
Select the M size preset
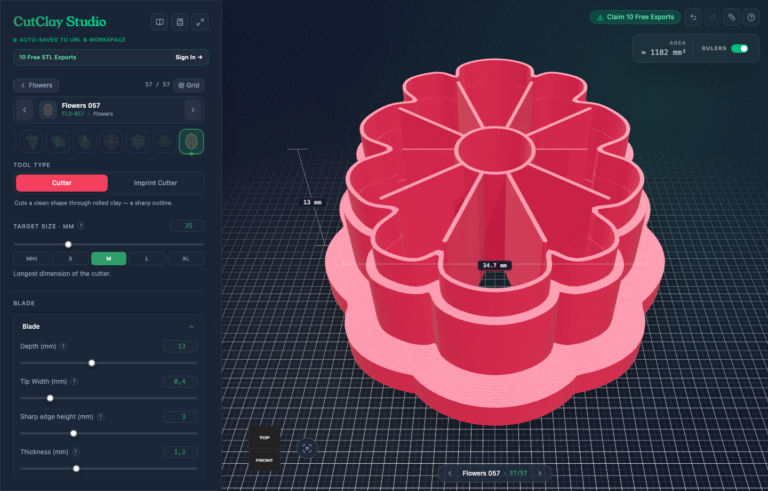[109, 259]
